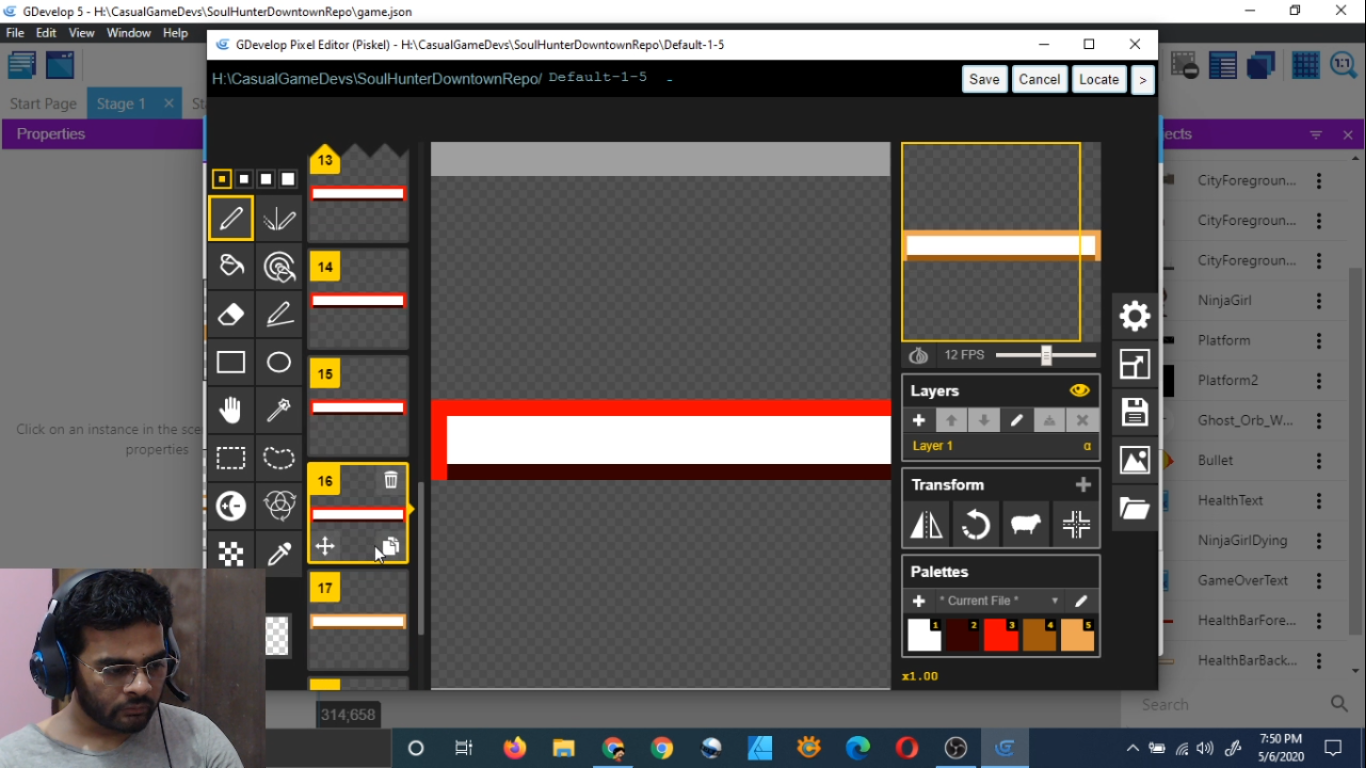Open NinjaGirl object three-dot menu
Image resolution: width=1366 pixels, height=768 pixels.
pyautogui.click(x=1319, y=301)
